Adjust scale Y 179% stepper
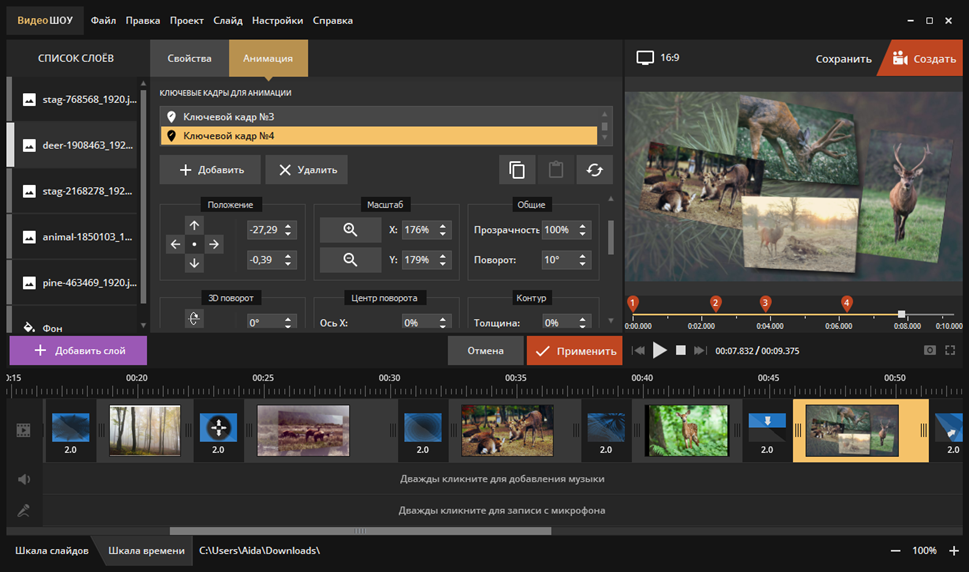This screenshot has width=969, height=572. (x=442, y=260)
